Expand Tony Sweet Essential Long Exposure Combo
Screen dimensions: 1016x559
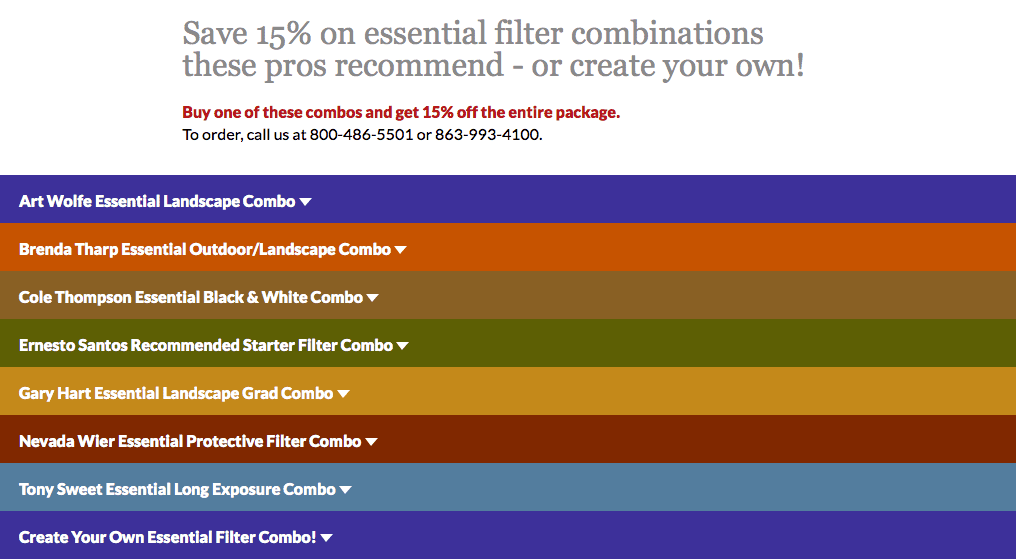[508, 486]
